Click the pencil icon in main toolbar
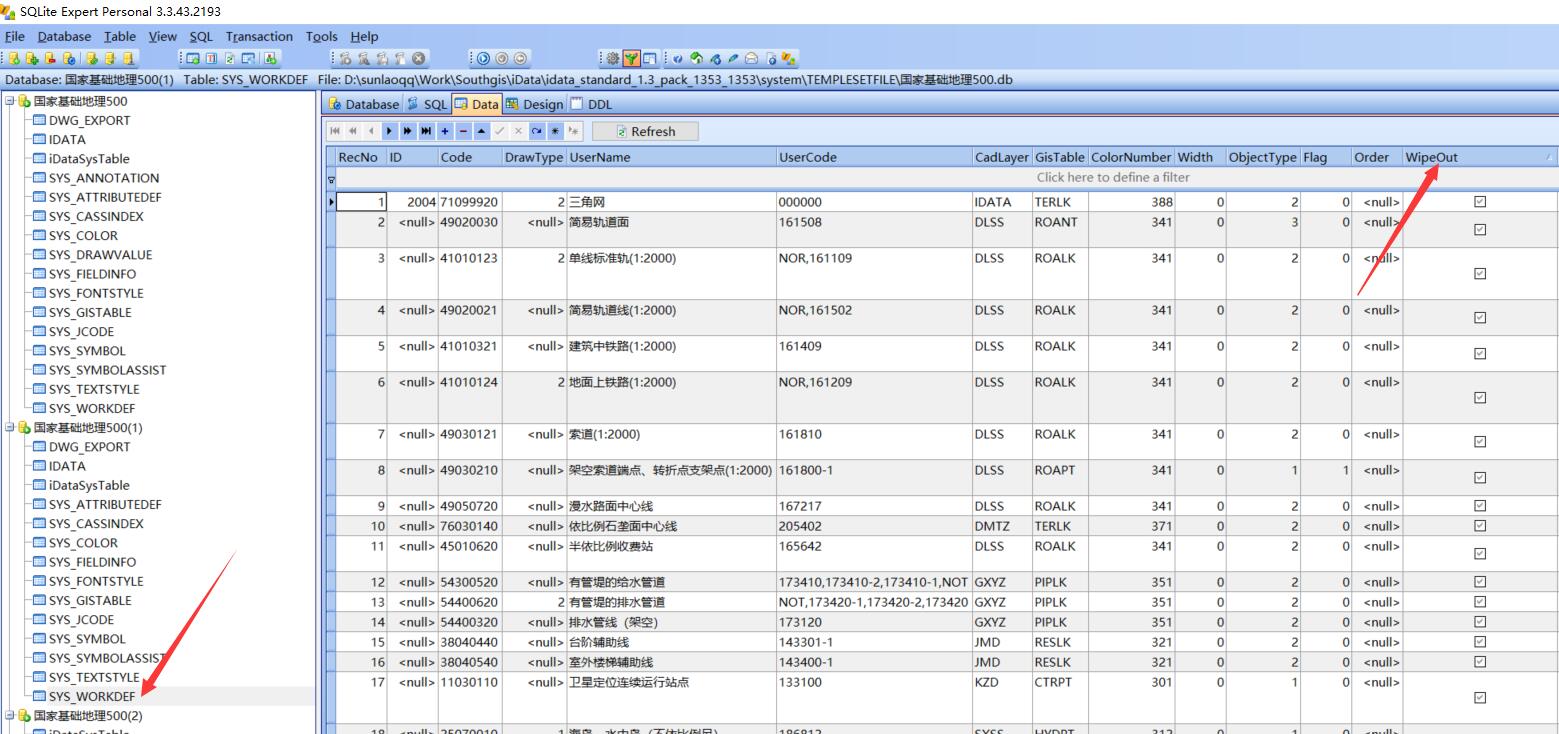This screenshot has width=1559, height=734. tap(733, 58)
